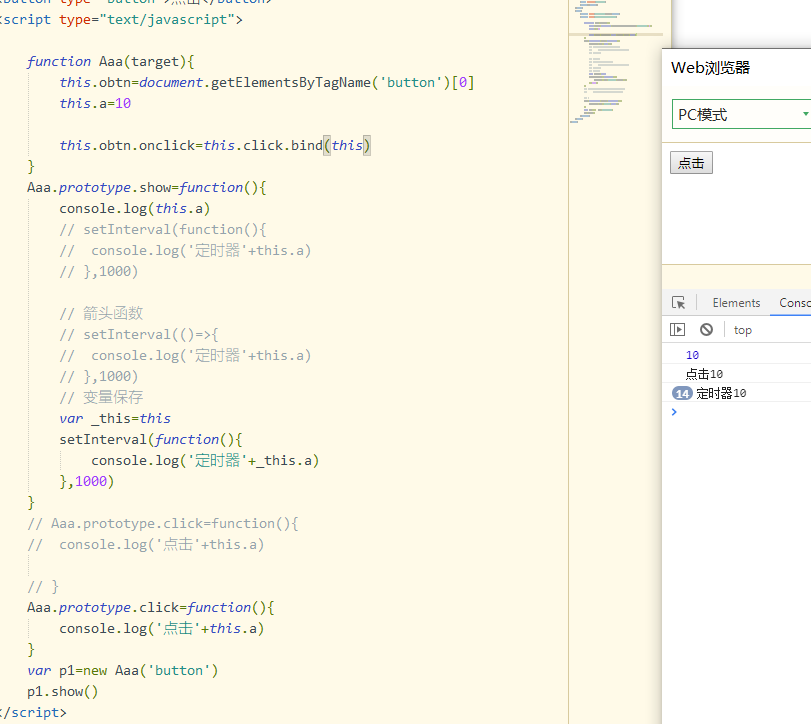
Task: Click the // 变量保存 comment line
Action: click(x=101, y=397)
